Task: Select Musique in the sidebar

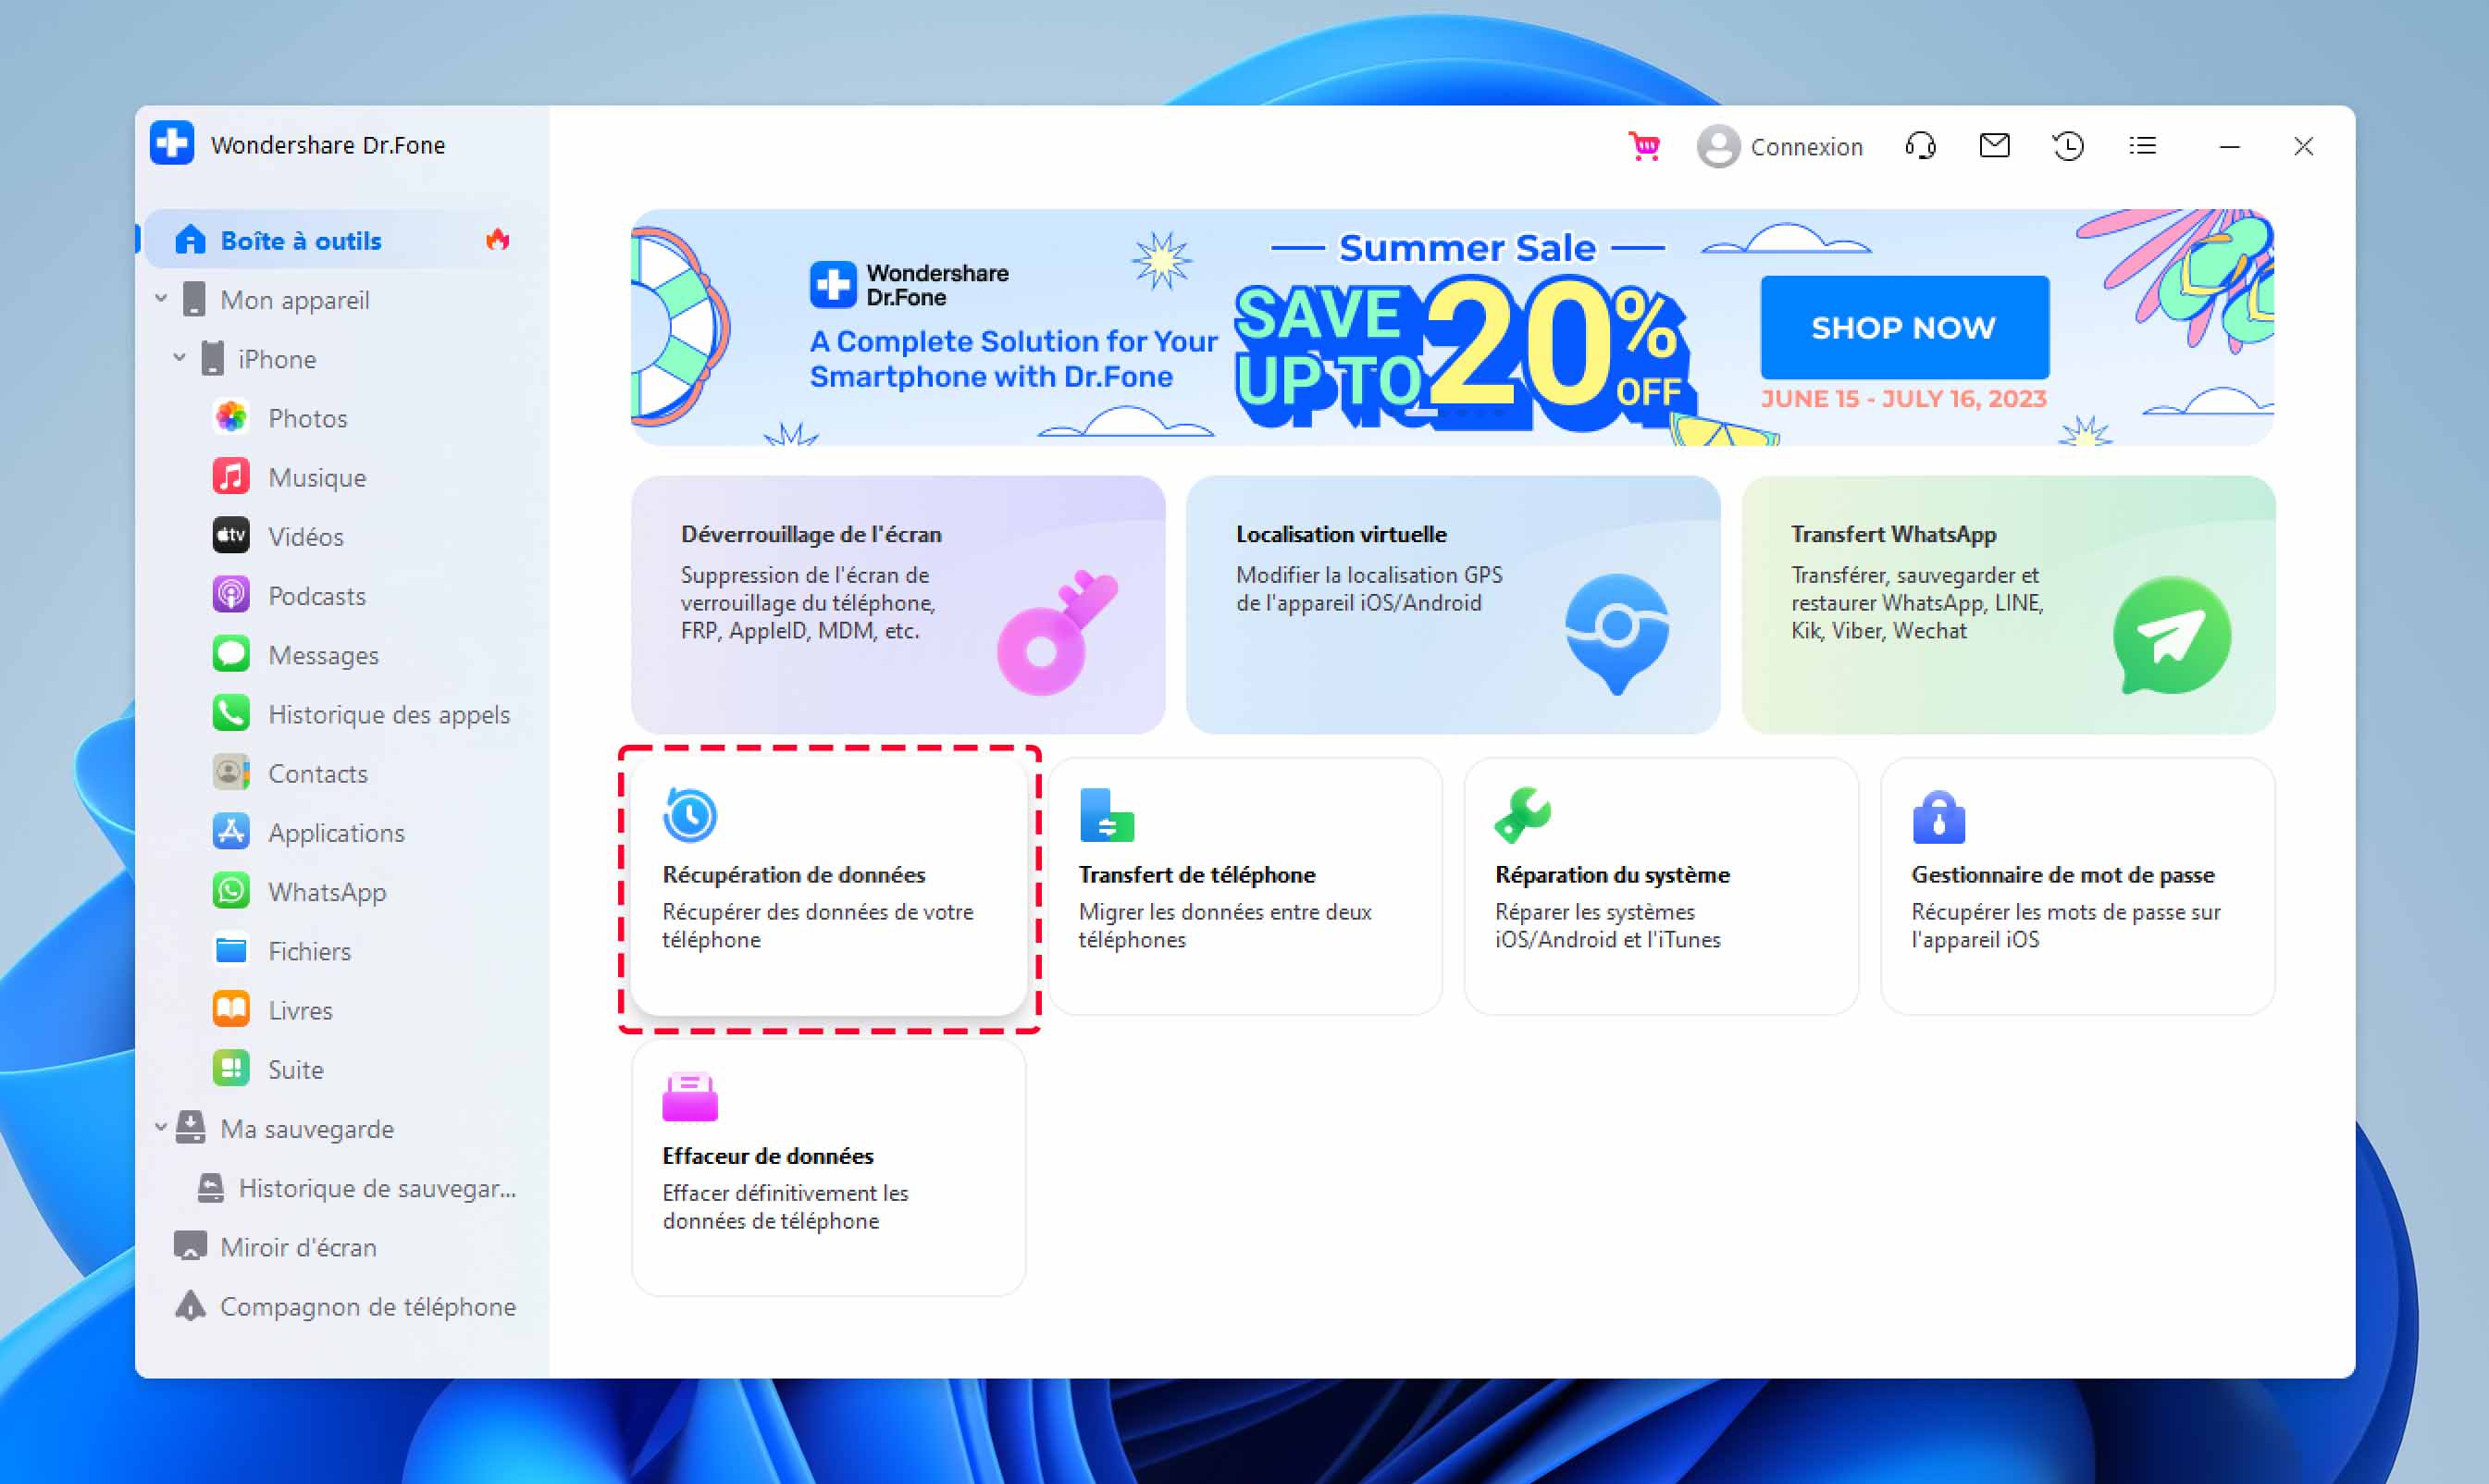Action: (x=316, y=477)
